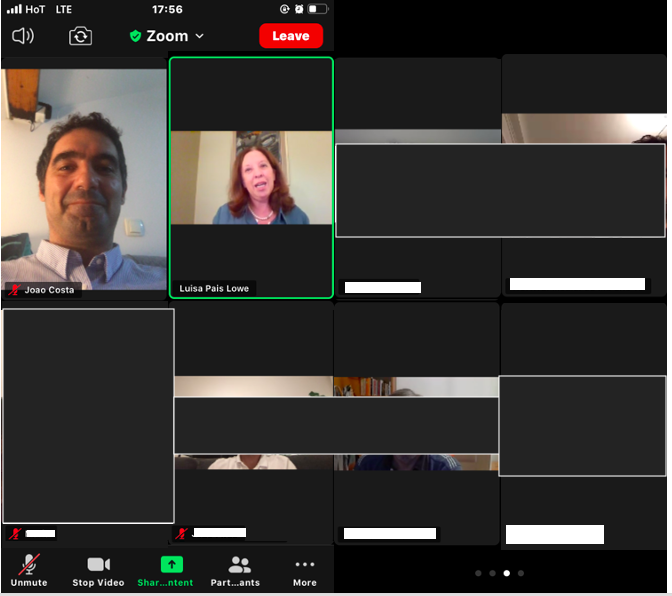Tap the cellular signal bars icon
The width and height of the screenshot is (672, 596).
point(14,9)
